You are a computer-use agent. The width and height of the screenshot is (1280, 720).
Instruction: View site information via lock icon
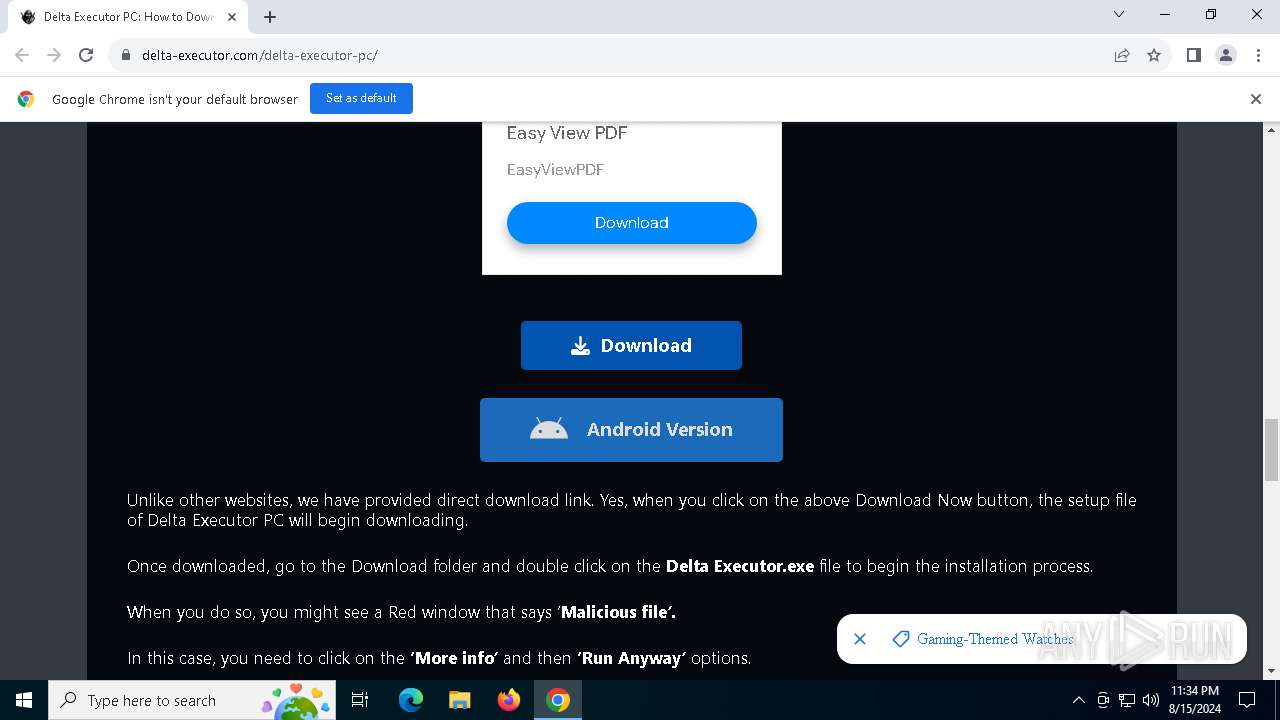coord(125,55)
